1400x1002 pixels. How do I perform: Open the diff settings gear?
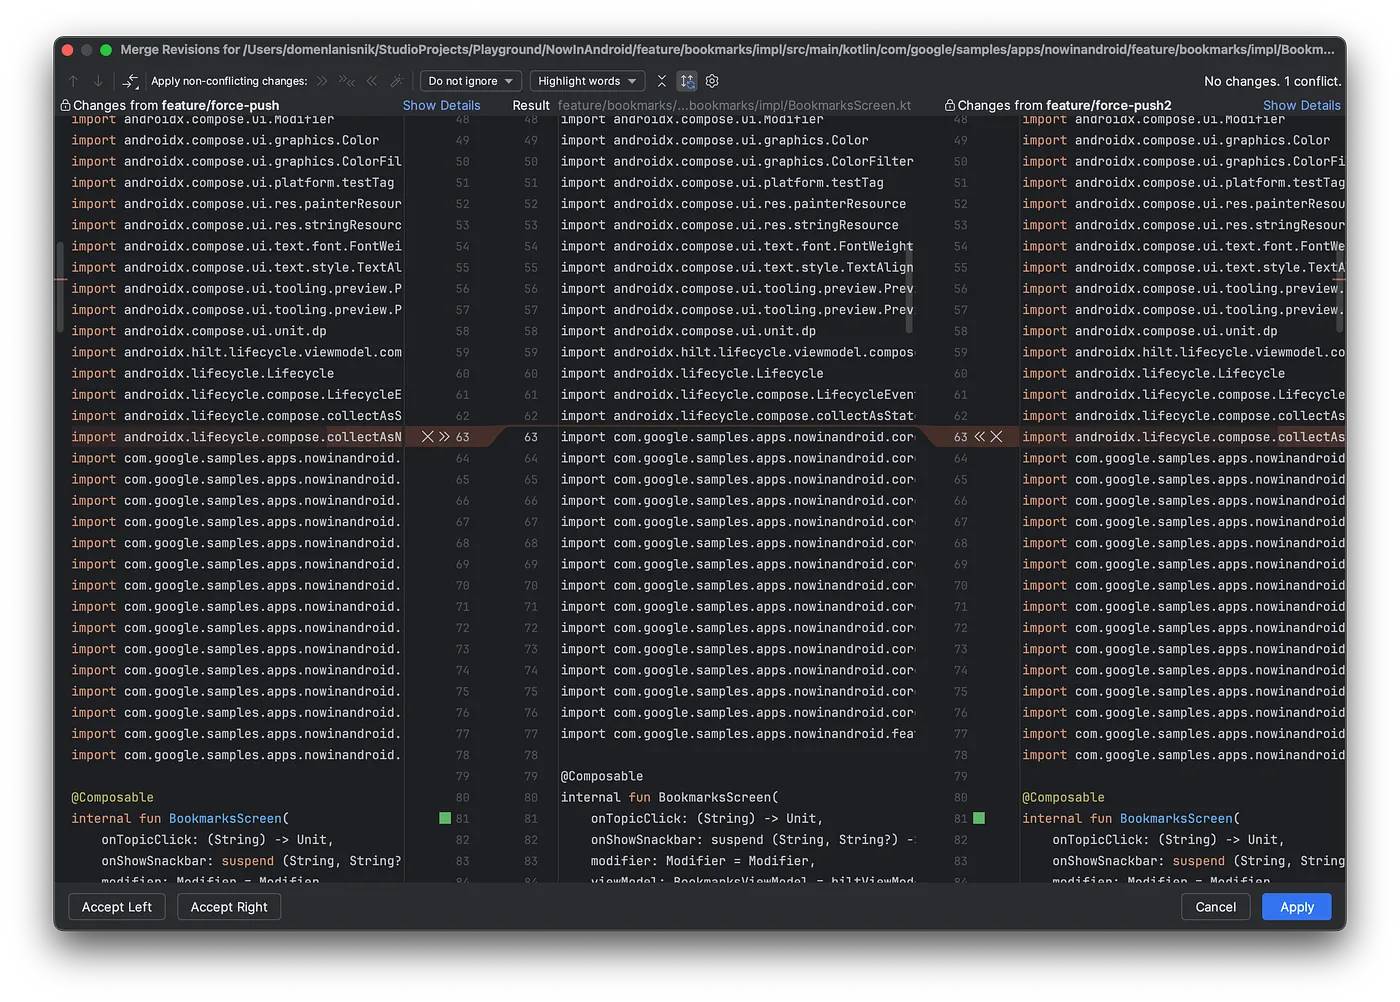coord(712,81)
